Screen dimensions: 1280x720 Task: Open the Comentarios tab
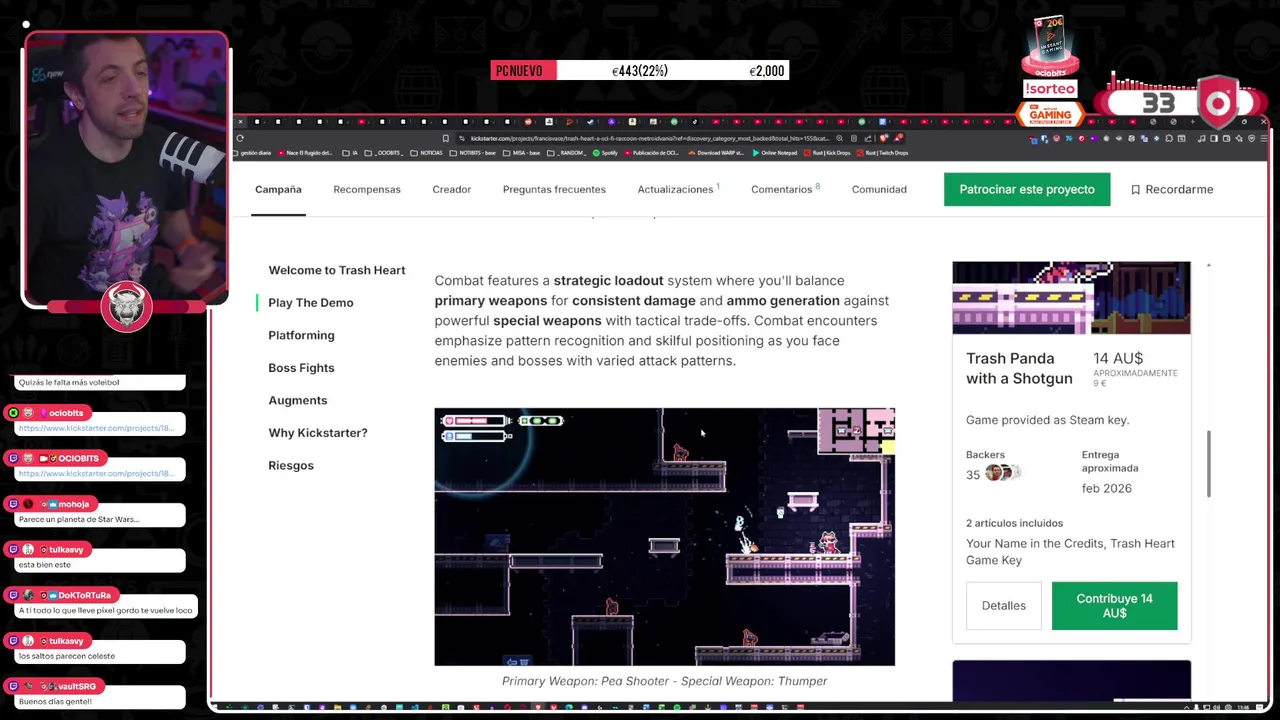[x=784, y=189]
